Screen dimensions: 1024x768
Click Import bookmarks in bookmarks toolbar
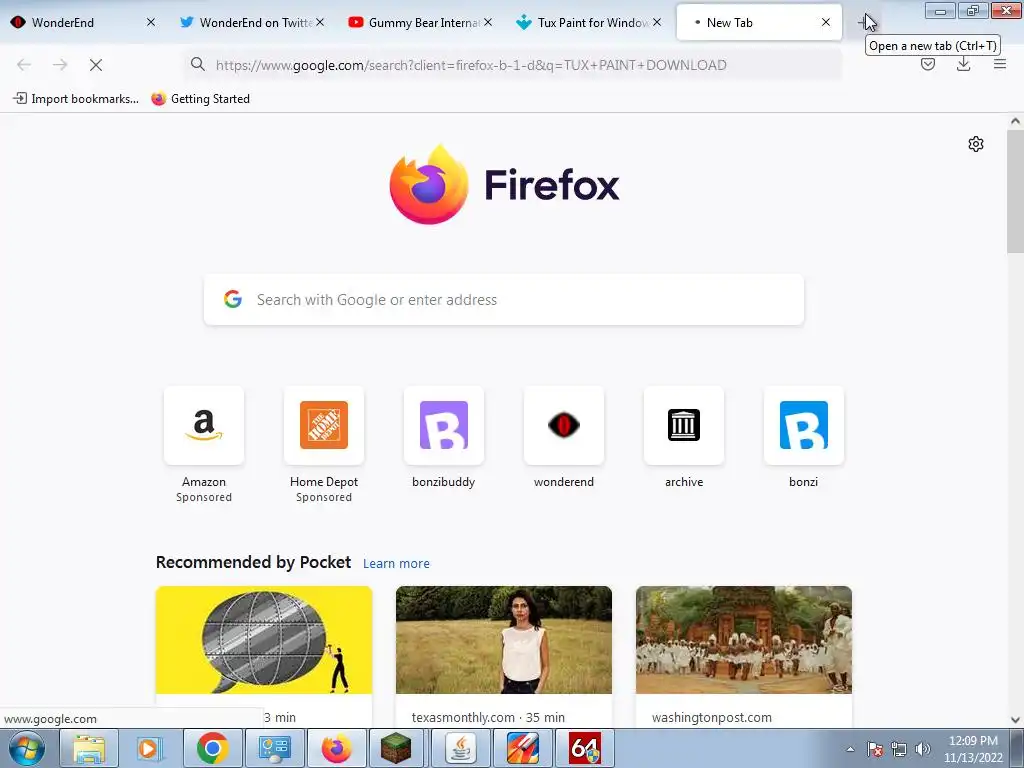(76, 99)
